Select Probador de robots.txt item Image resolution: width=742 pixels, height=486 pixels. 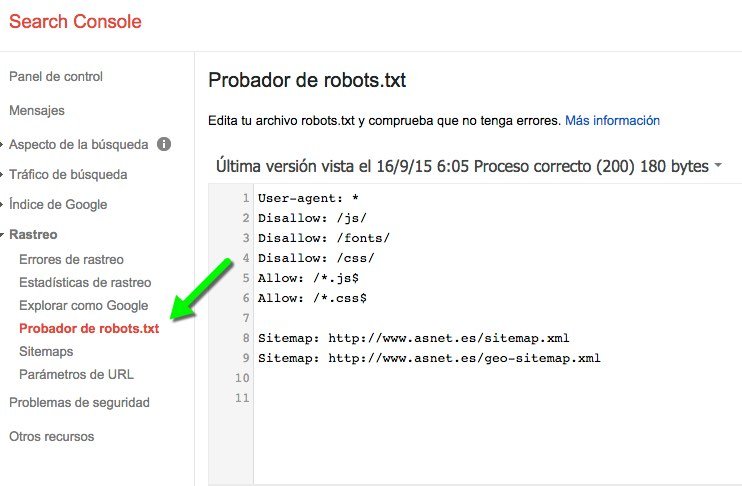[89, 329]
